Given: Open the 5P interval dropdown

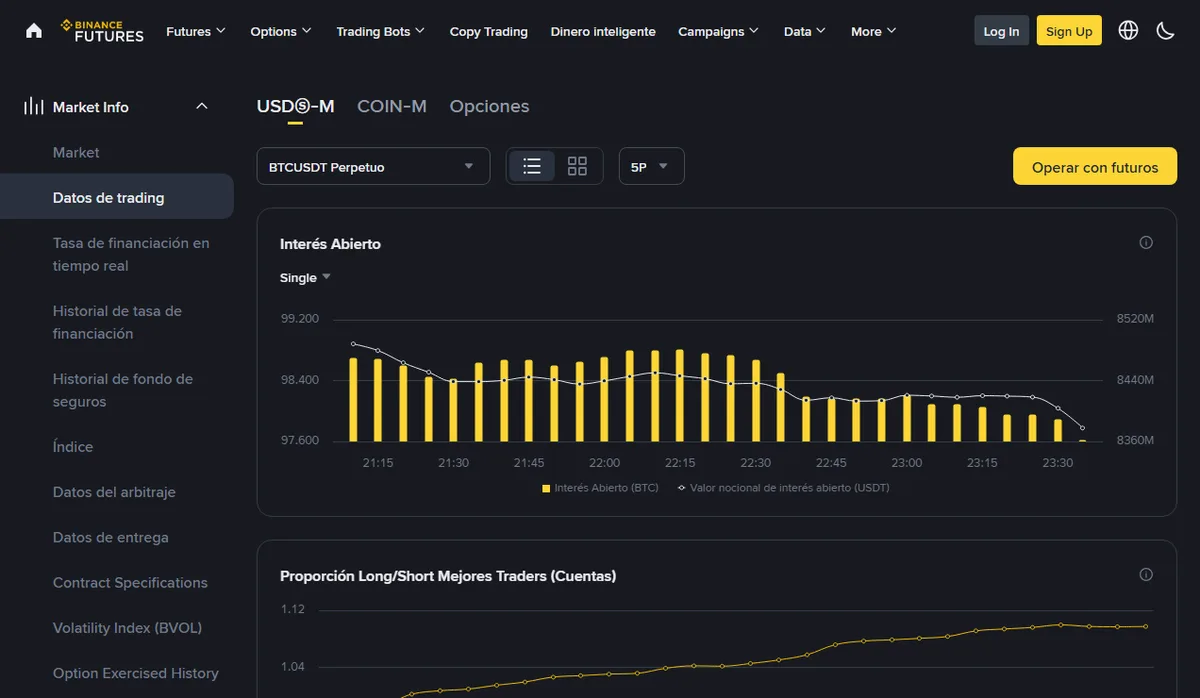Looking at the screenshot, I should [651, 166].
